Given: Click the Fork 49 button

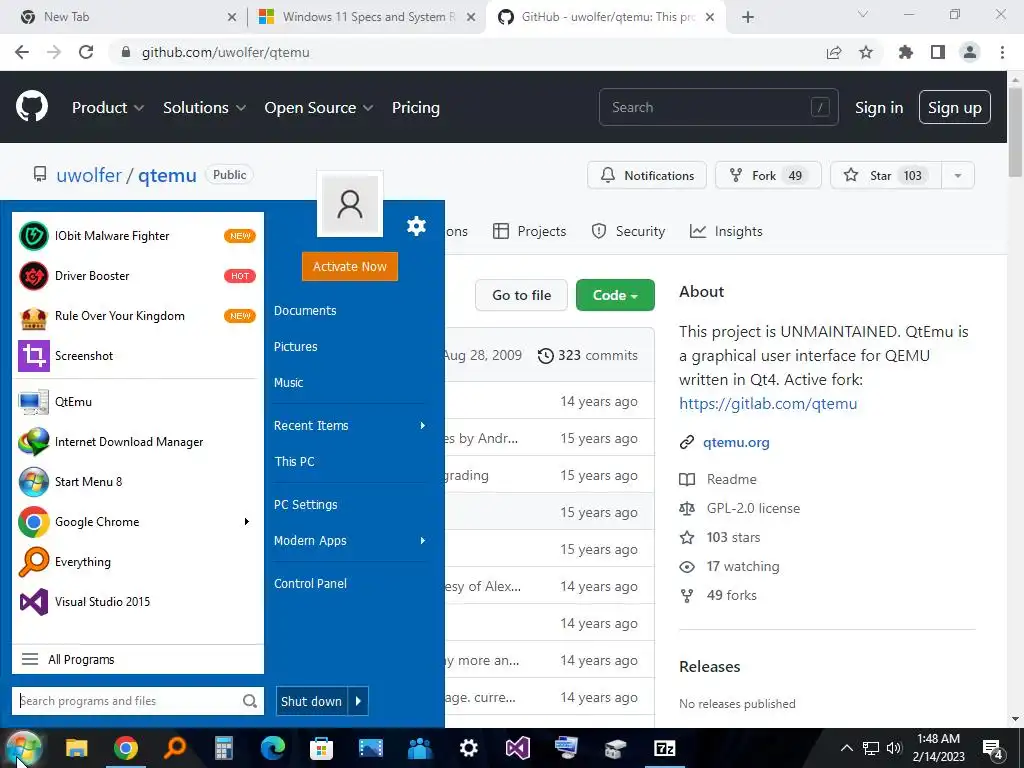Looking at the screenshot, I should 768,176.
